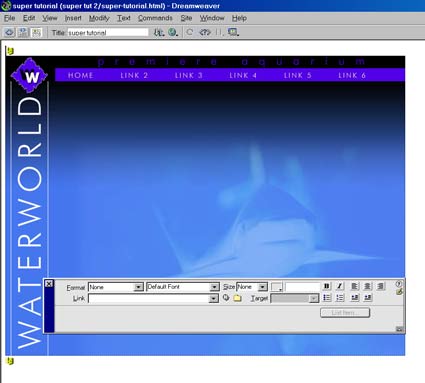Toggle Bold in the property inspector
425x383 pixels.
327,286
